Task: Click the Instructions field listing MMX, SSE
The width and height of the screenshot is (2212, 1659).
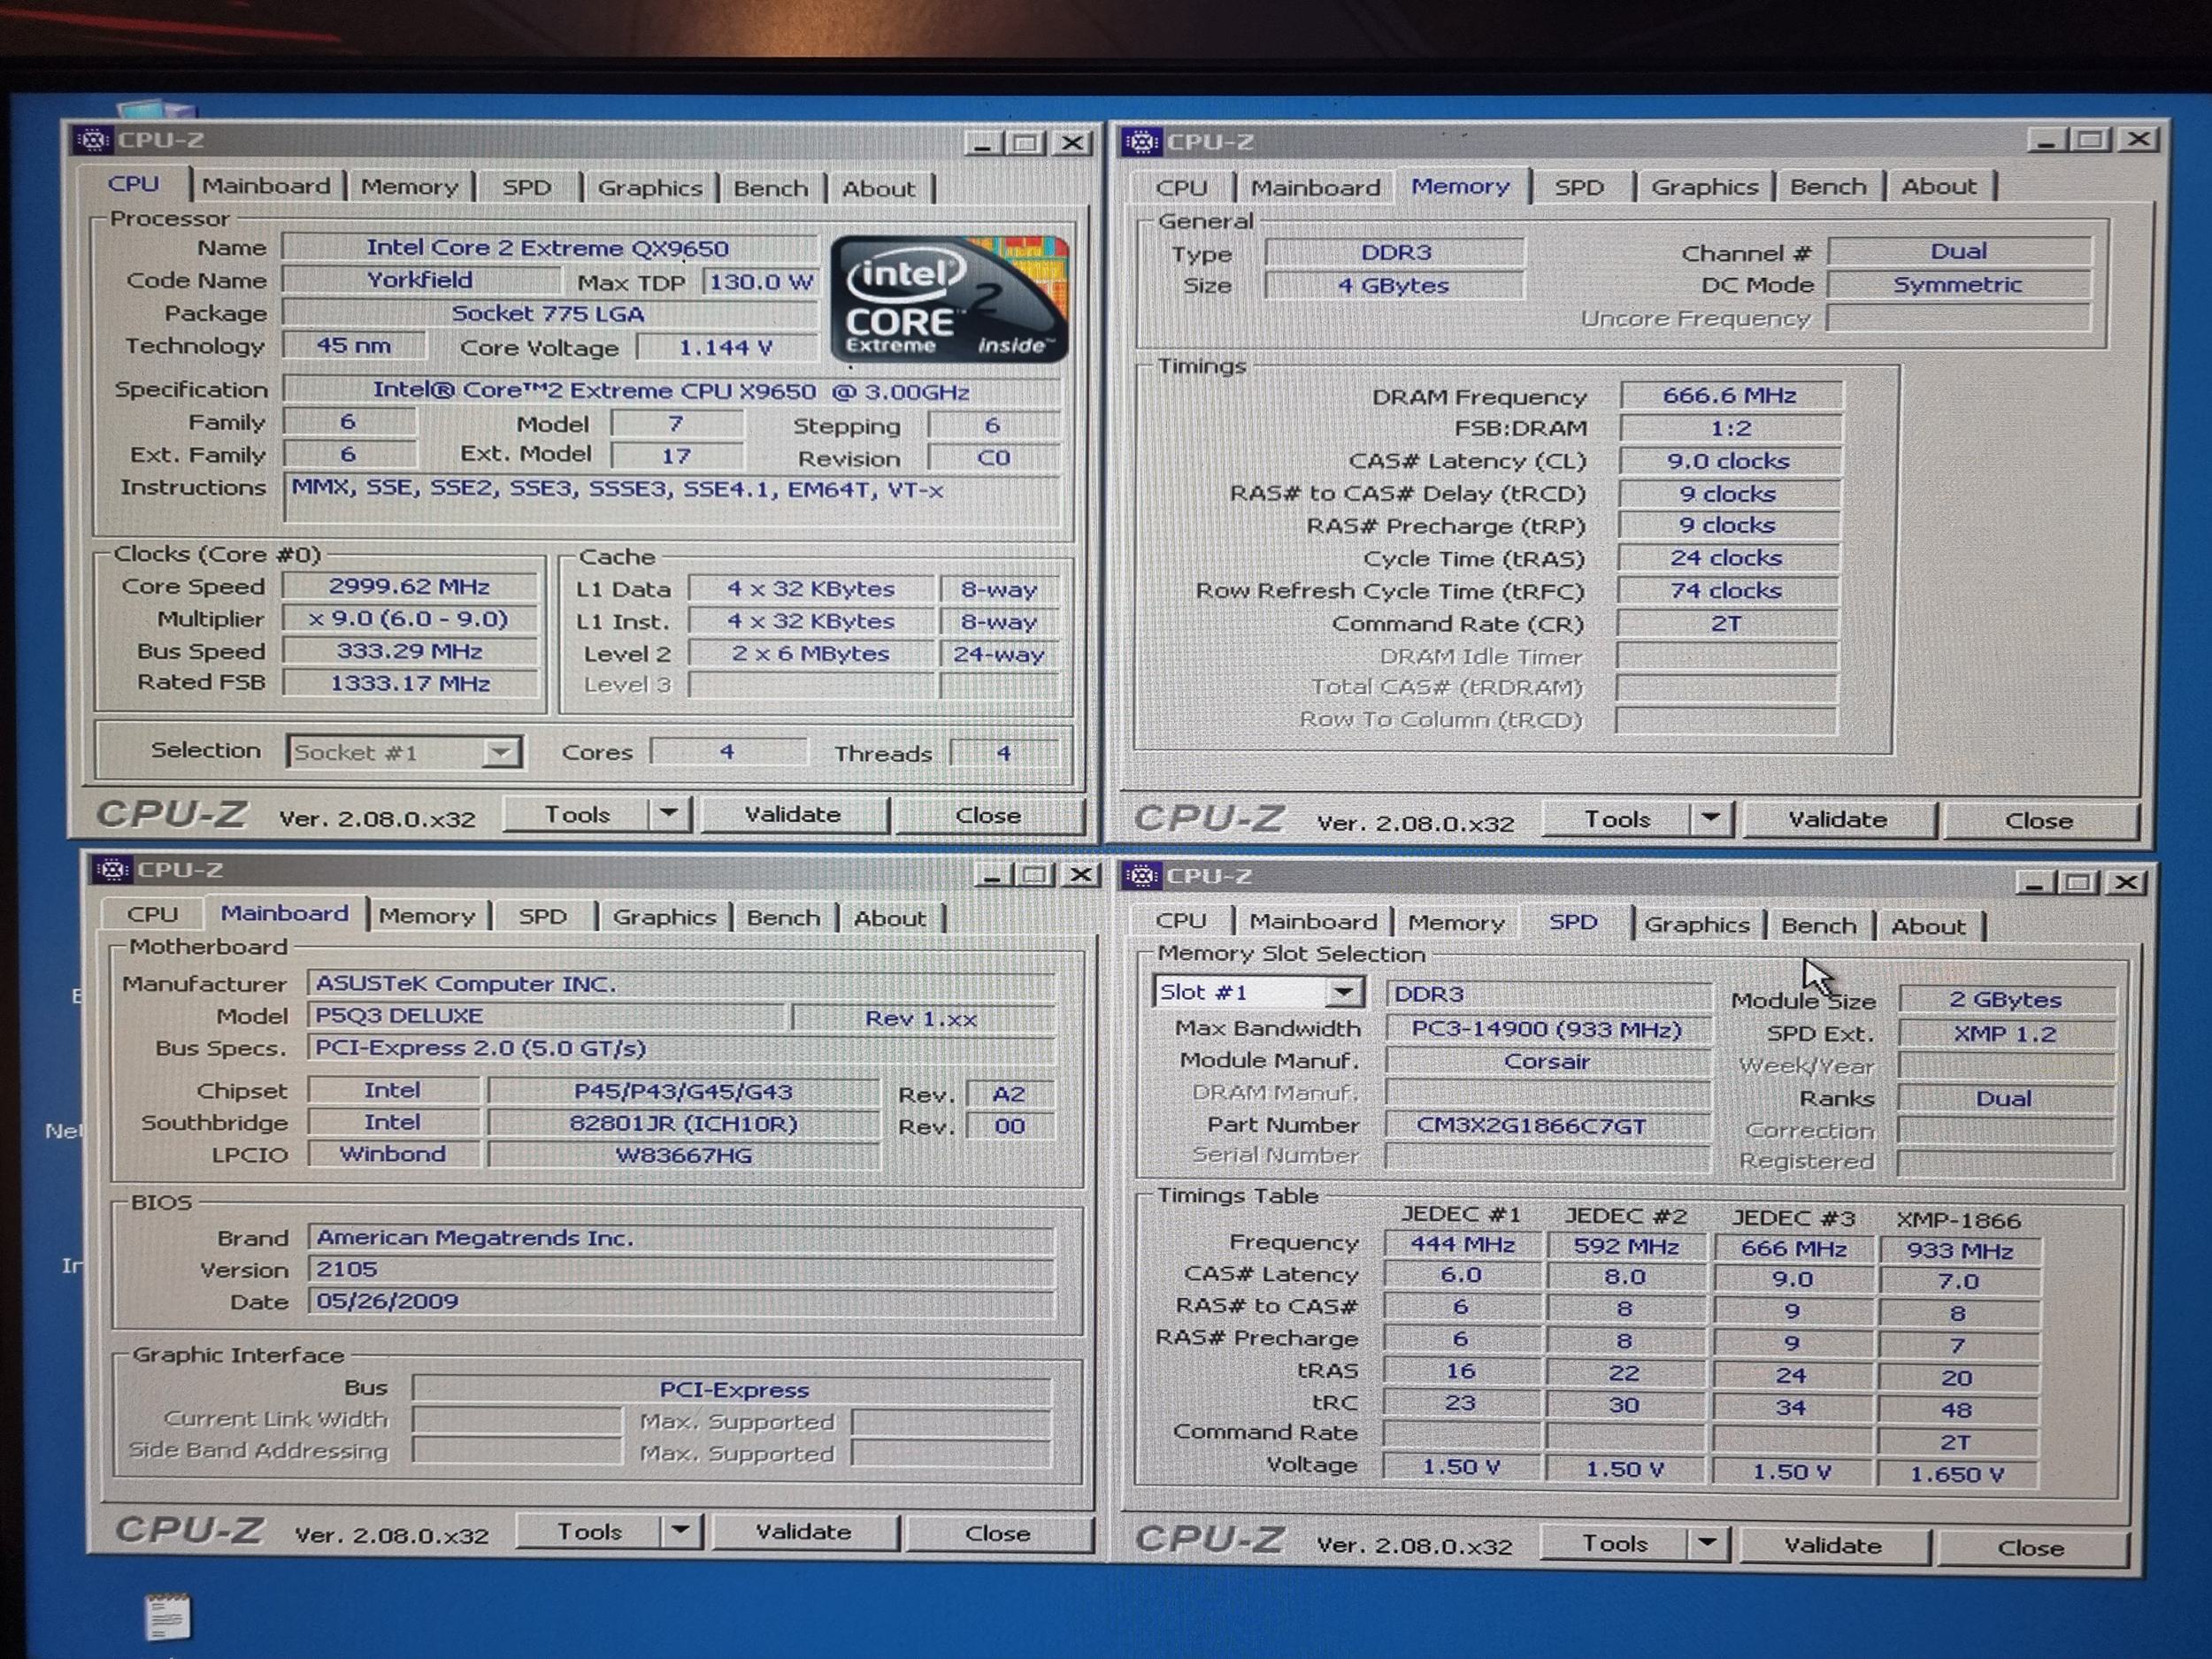Action: tap(672, 498)
